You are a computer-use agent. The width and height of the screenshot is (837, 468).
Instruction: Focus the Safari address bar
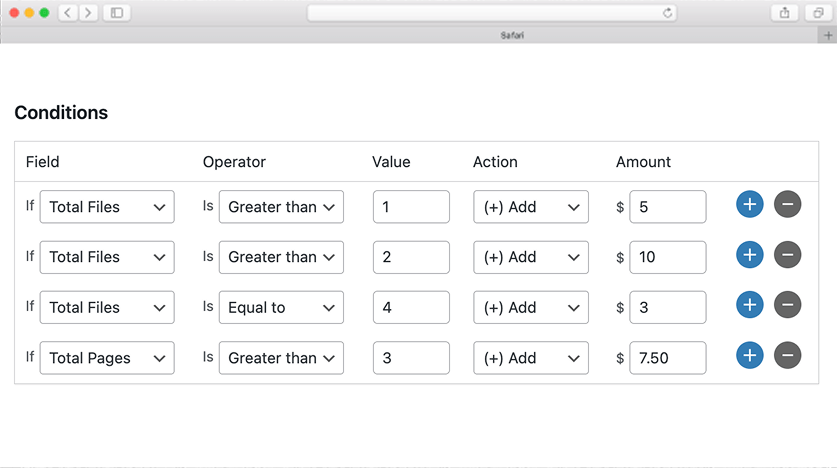(492, 13)
